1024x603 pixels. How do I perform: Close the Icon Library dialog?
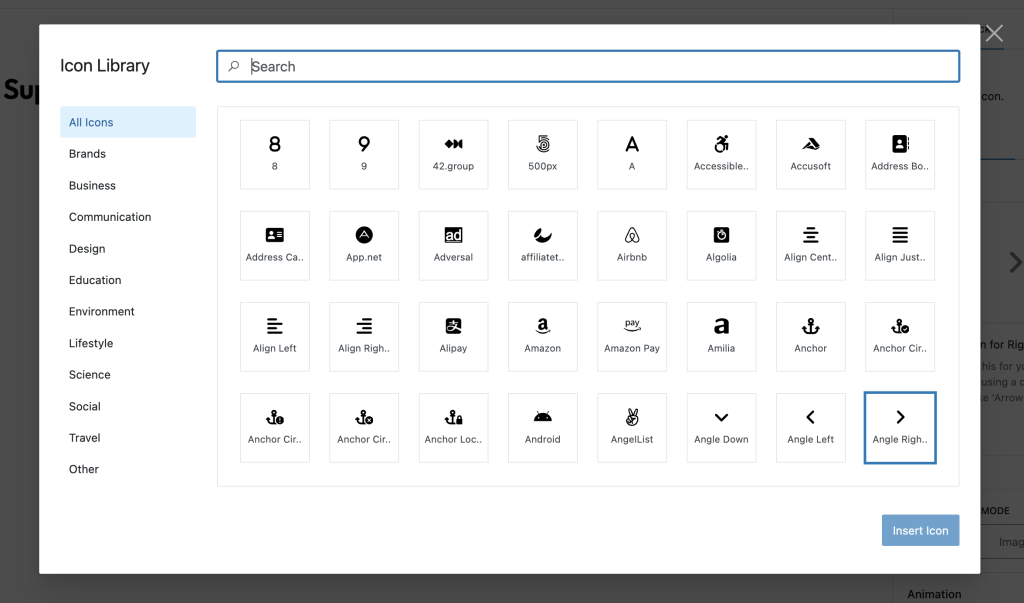994,34
